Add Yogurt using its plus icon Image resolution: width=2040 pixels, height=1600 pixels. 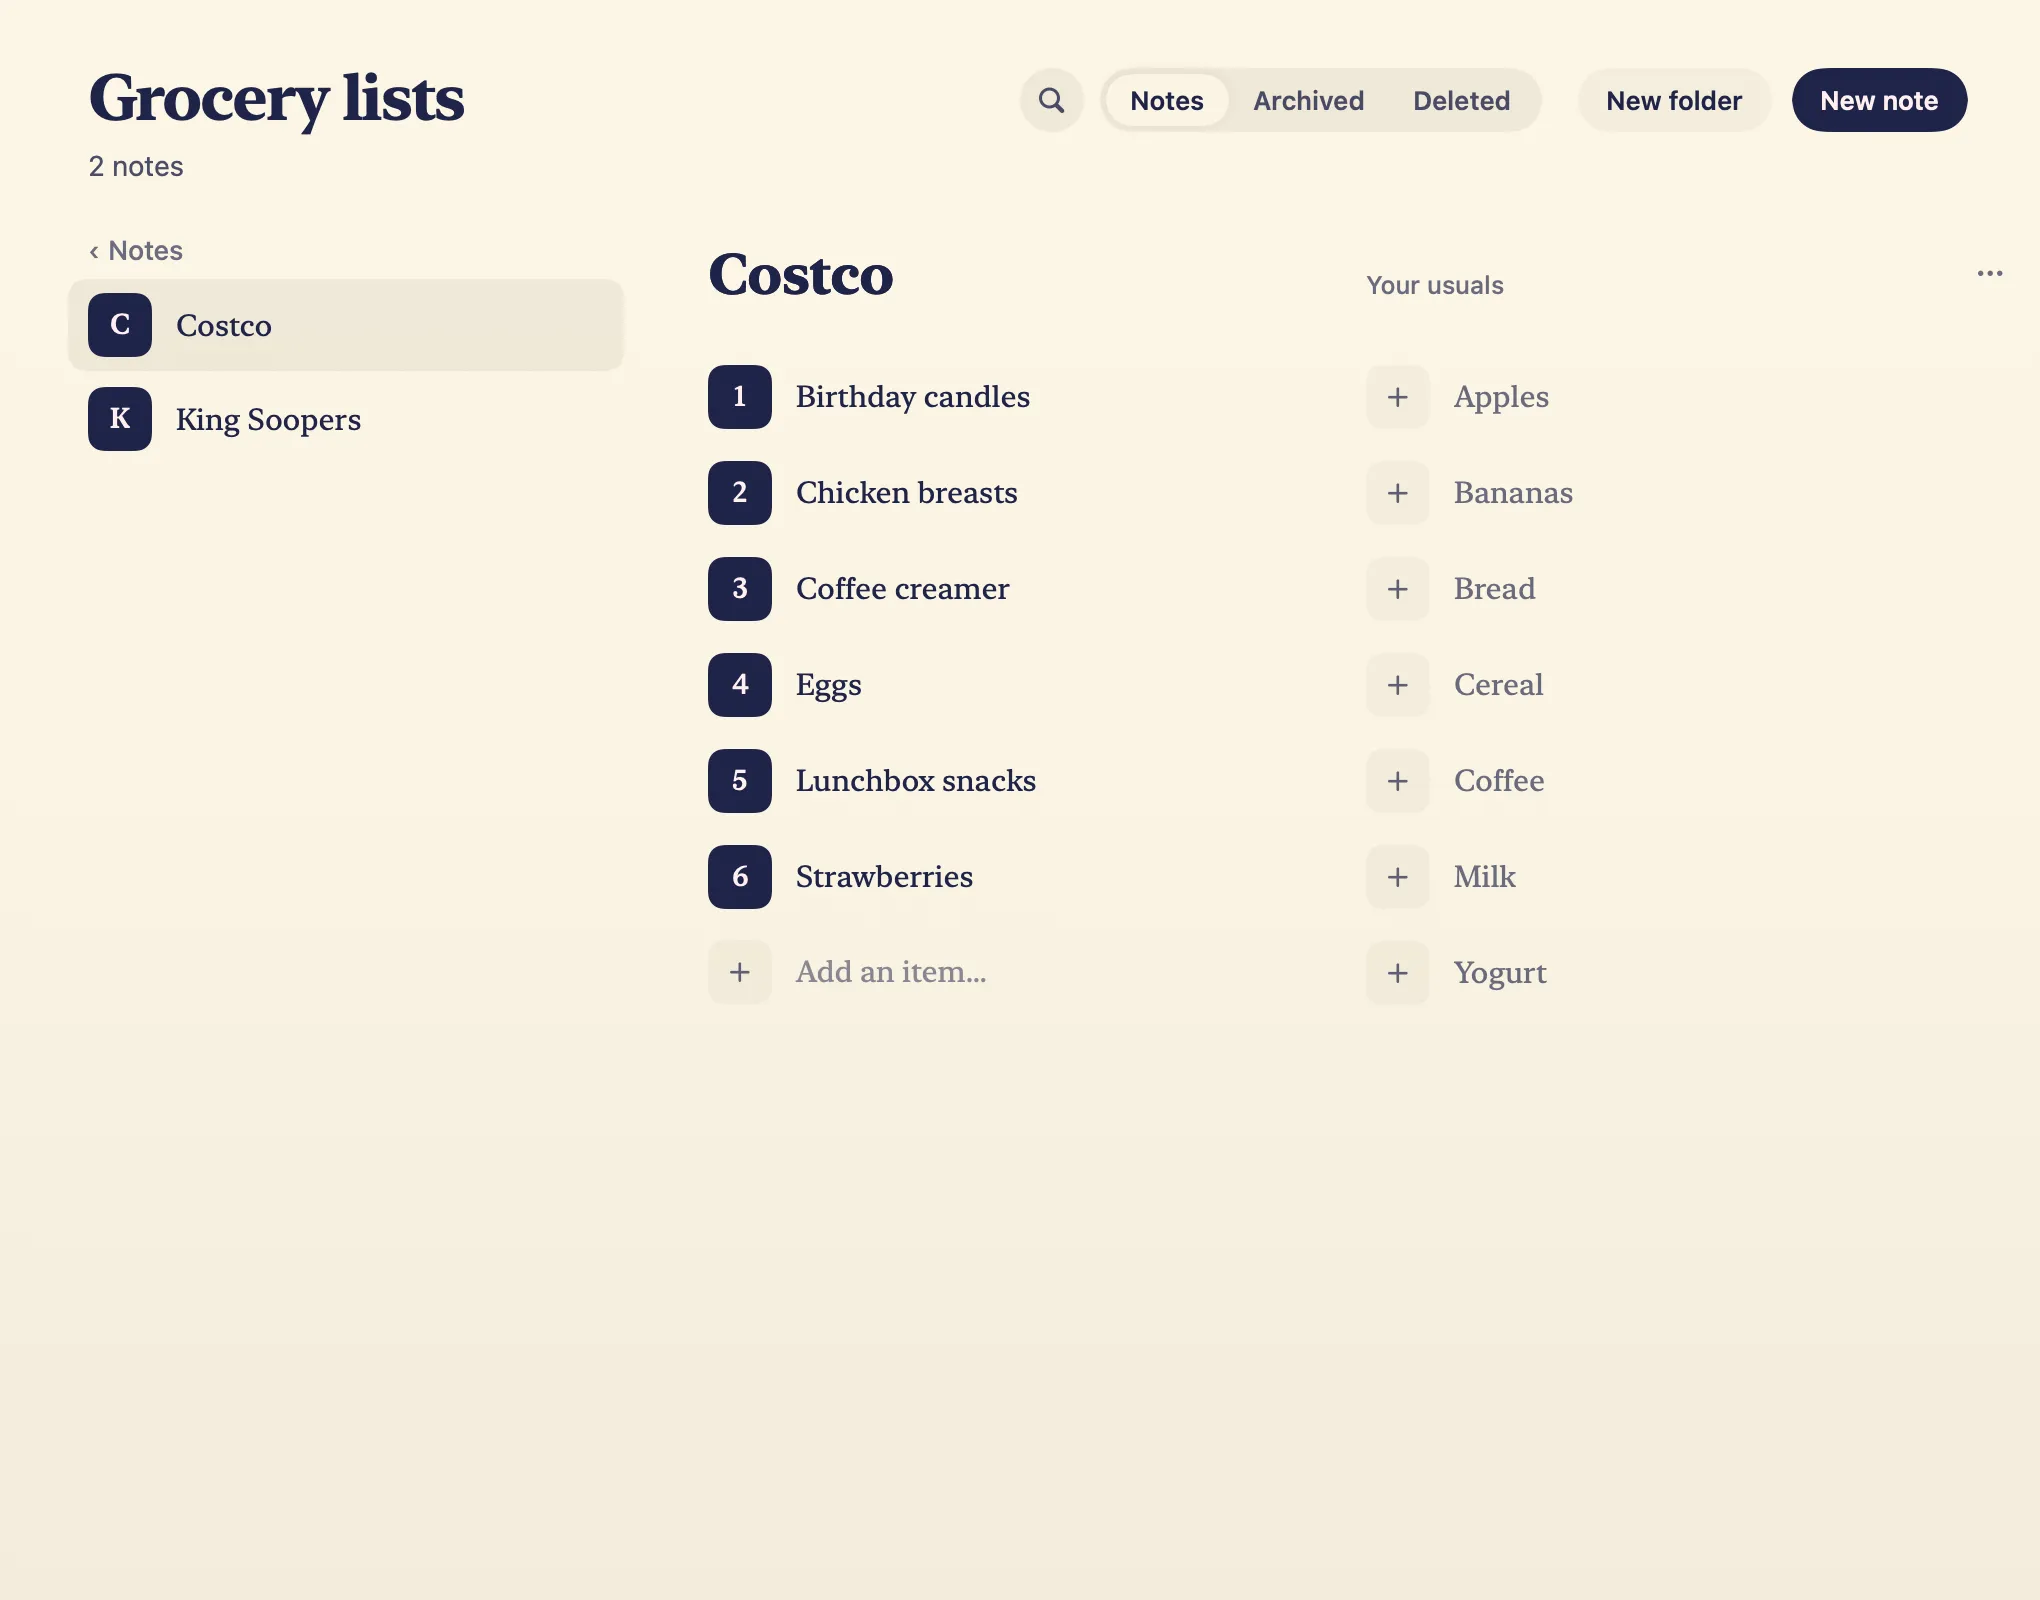tap(1397, 973)
